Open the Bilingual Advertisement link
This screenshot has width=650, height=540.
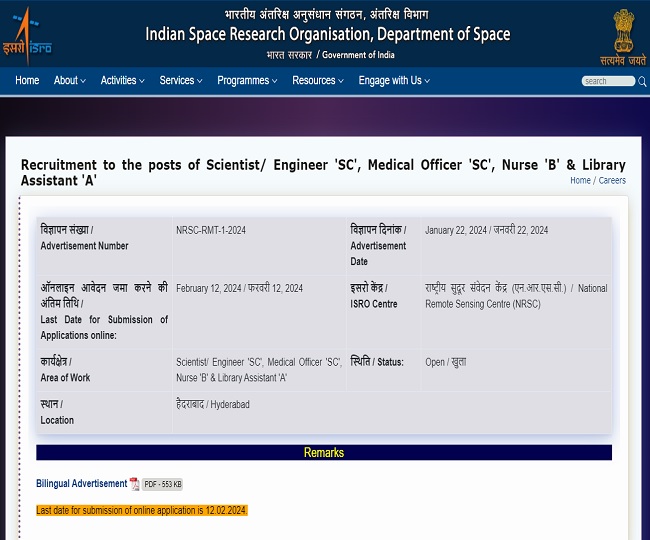(82, 484)
